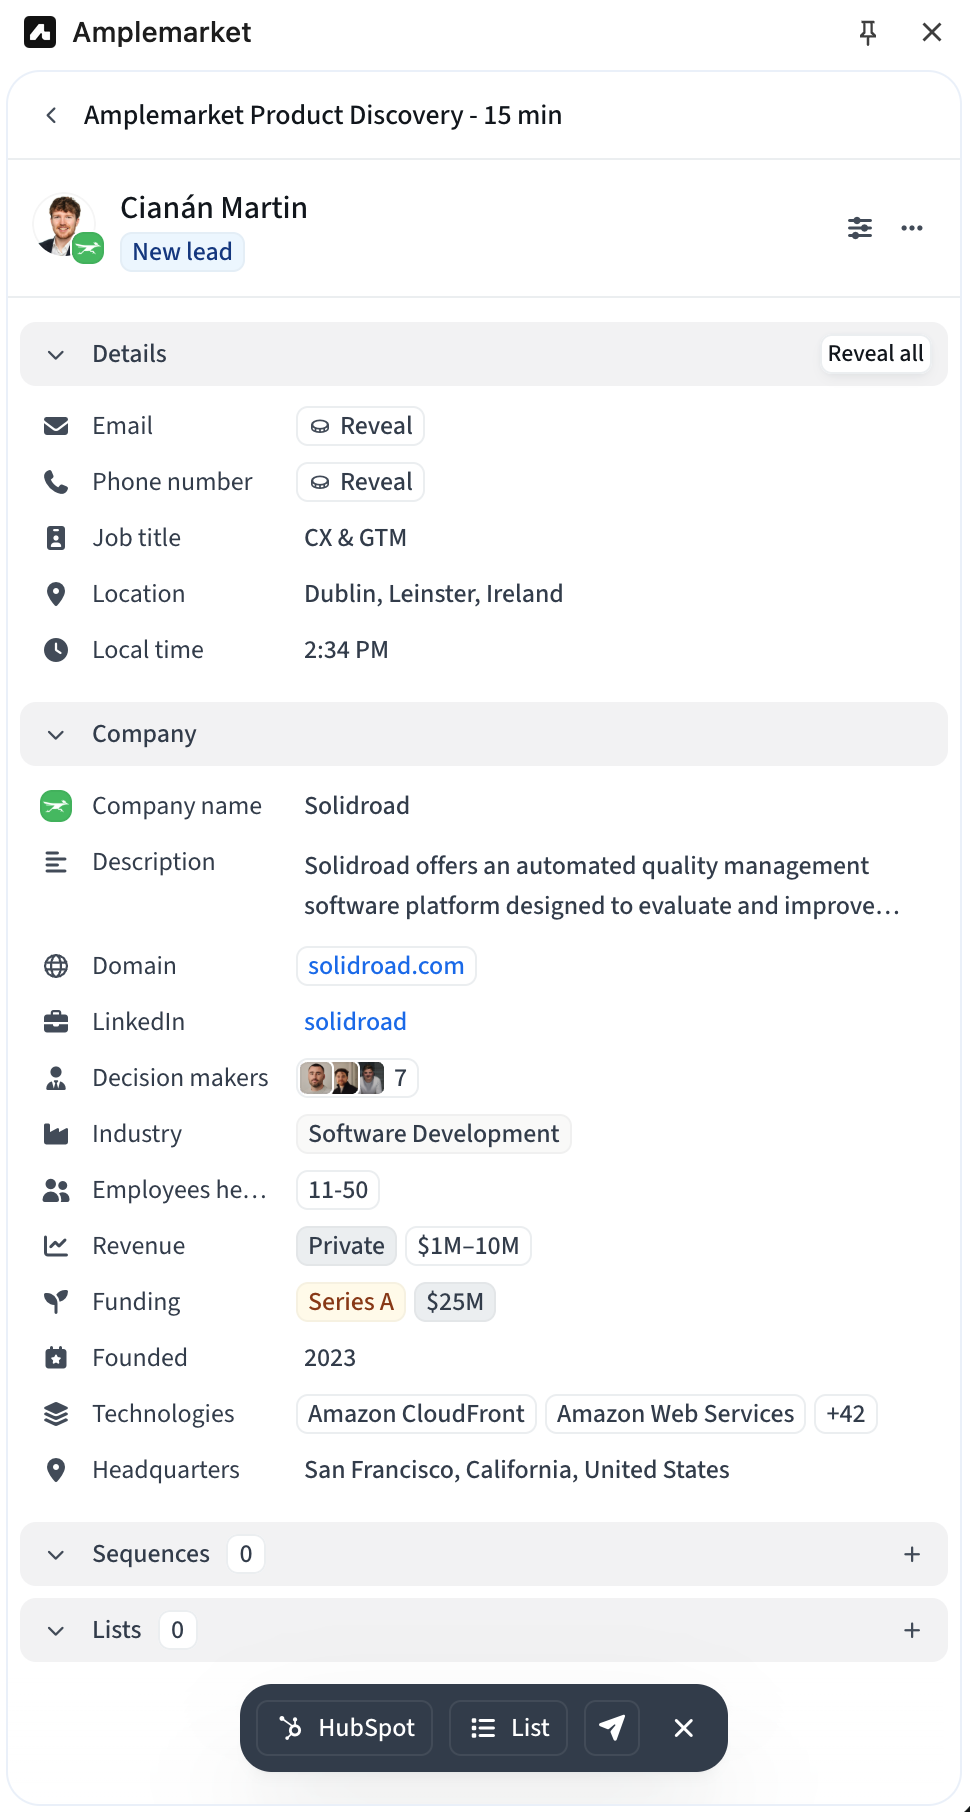Open the solidroad.com domain link

tap(386, 966)
